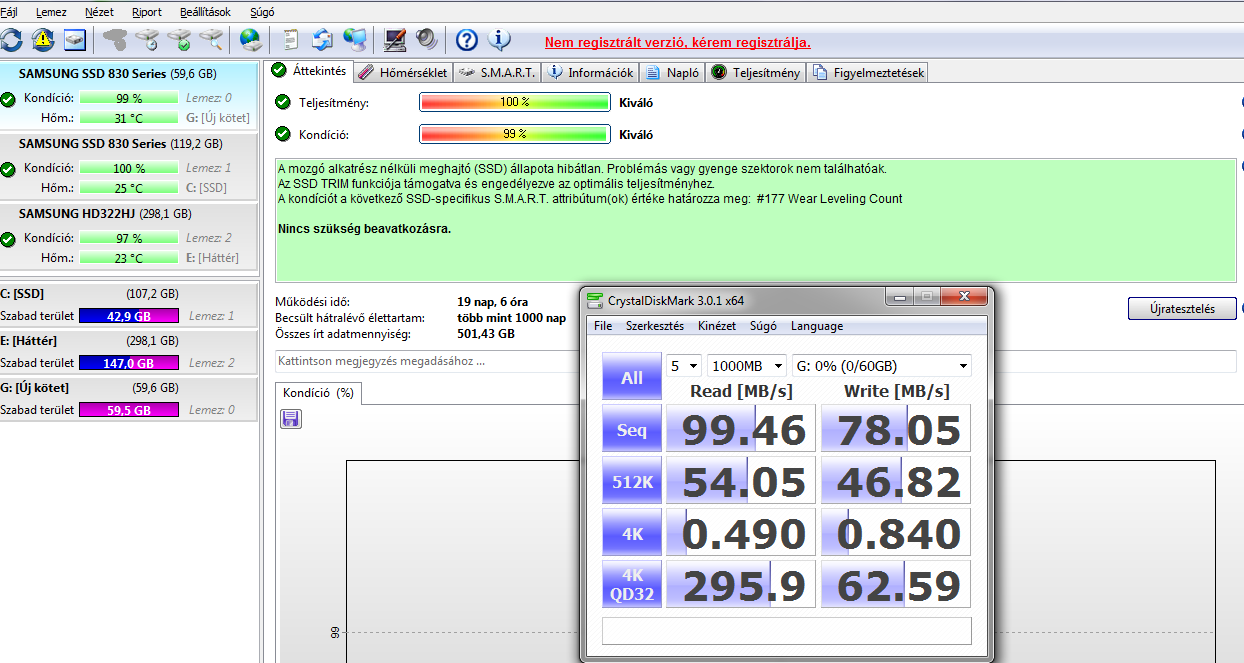
Task: Switch to the Figyelmeztetések tab
Action: pyautogui.click(x=868, y=72)
